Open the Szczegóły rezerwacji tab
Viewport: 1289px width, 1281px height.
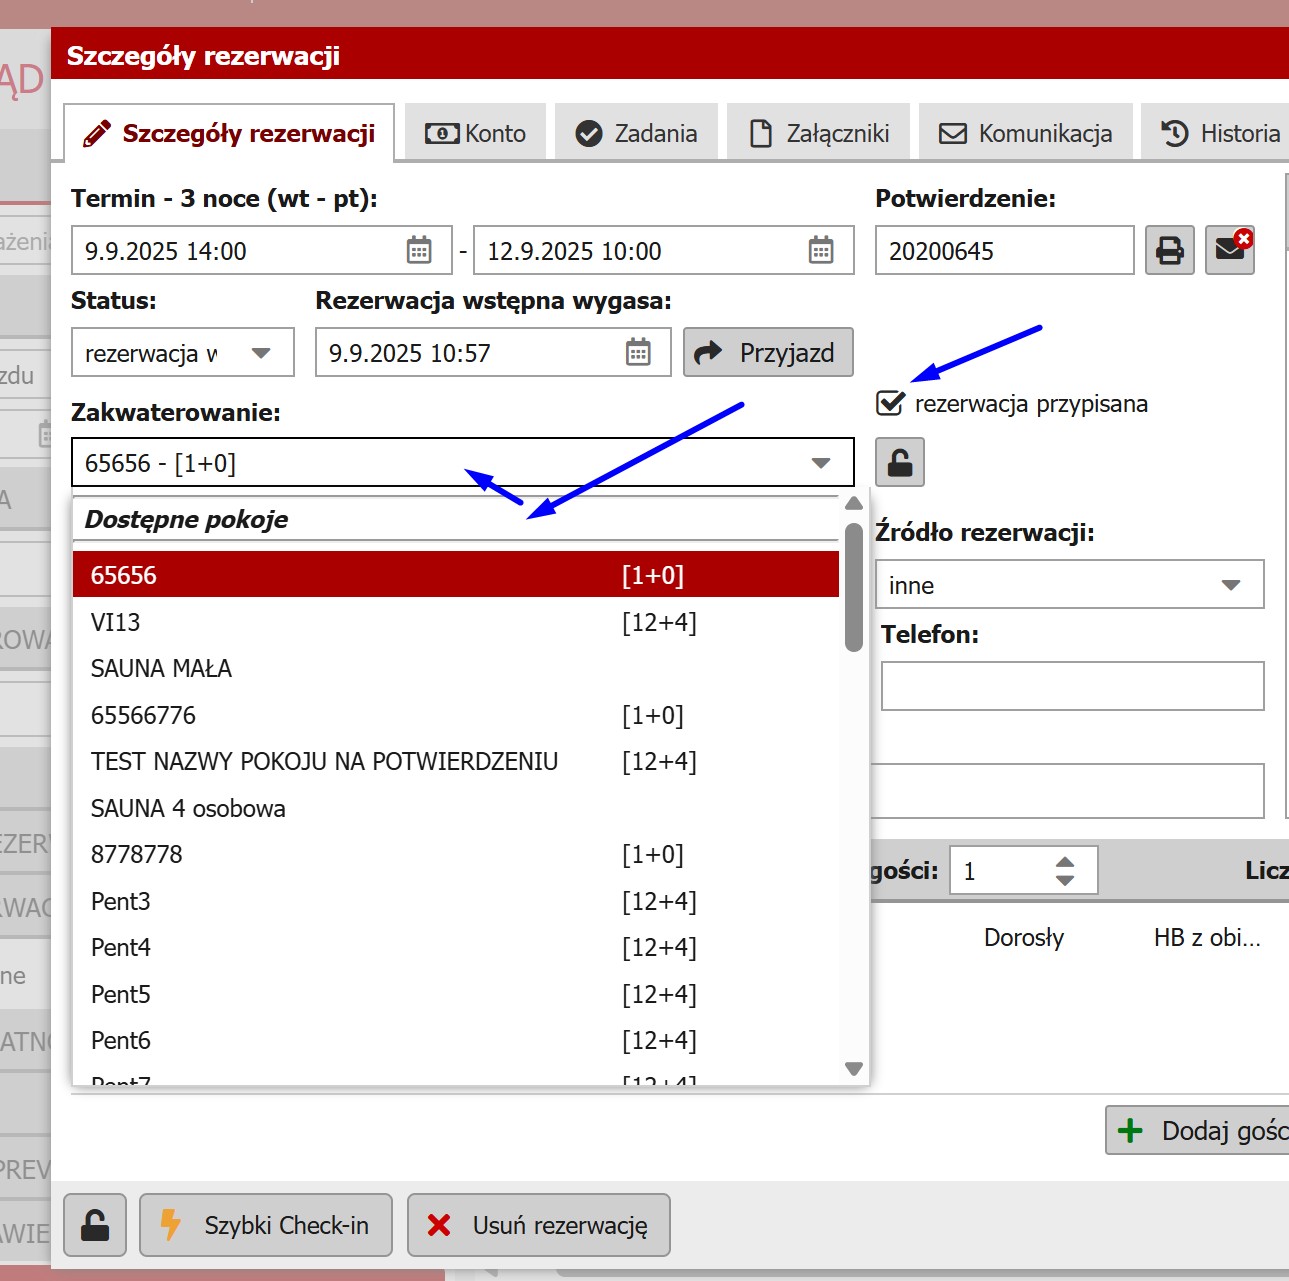coord(229,133)
